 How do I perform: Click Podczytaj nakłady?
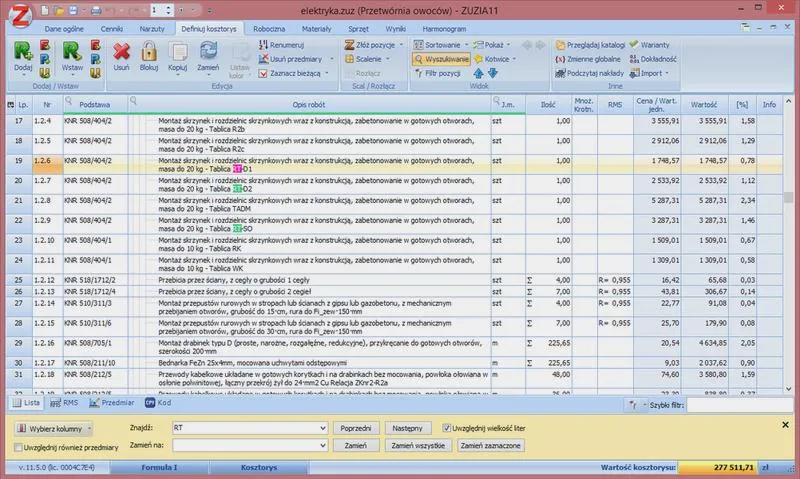[x=589, y=73]
